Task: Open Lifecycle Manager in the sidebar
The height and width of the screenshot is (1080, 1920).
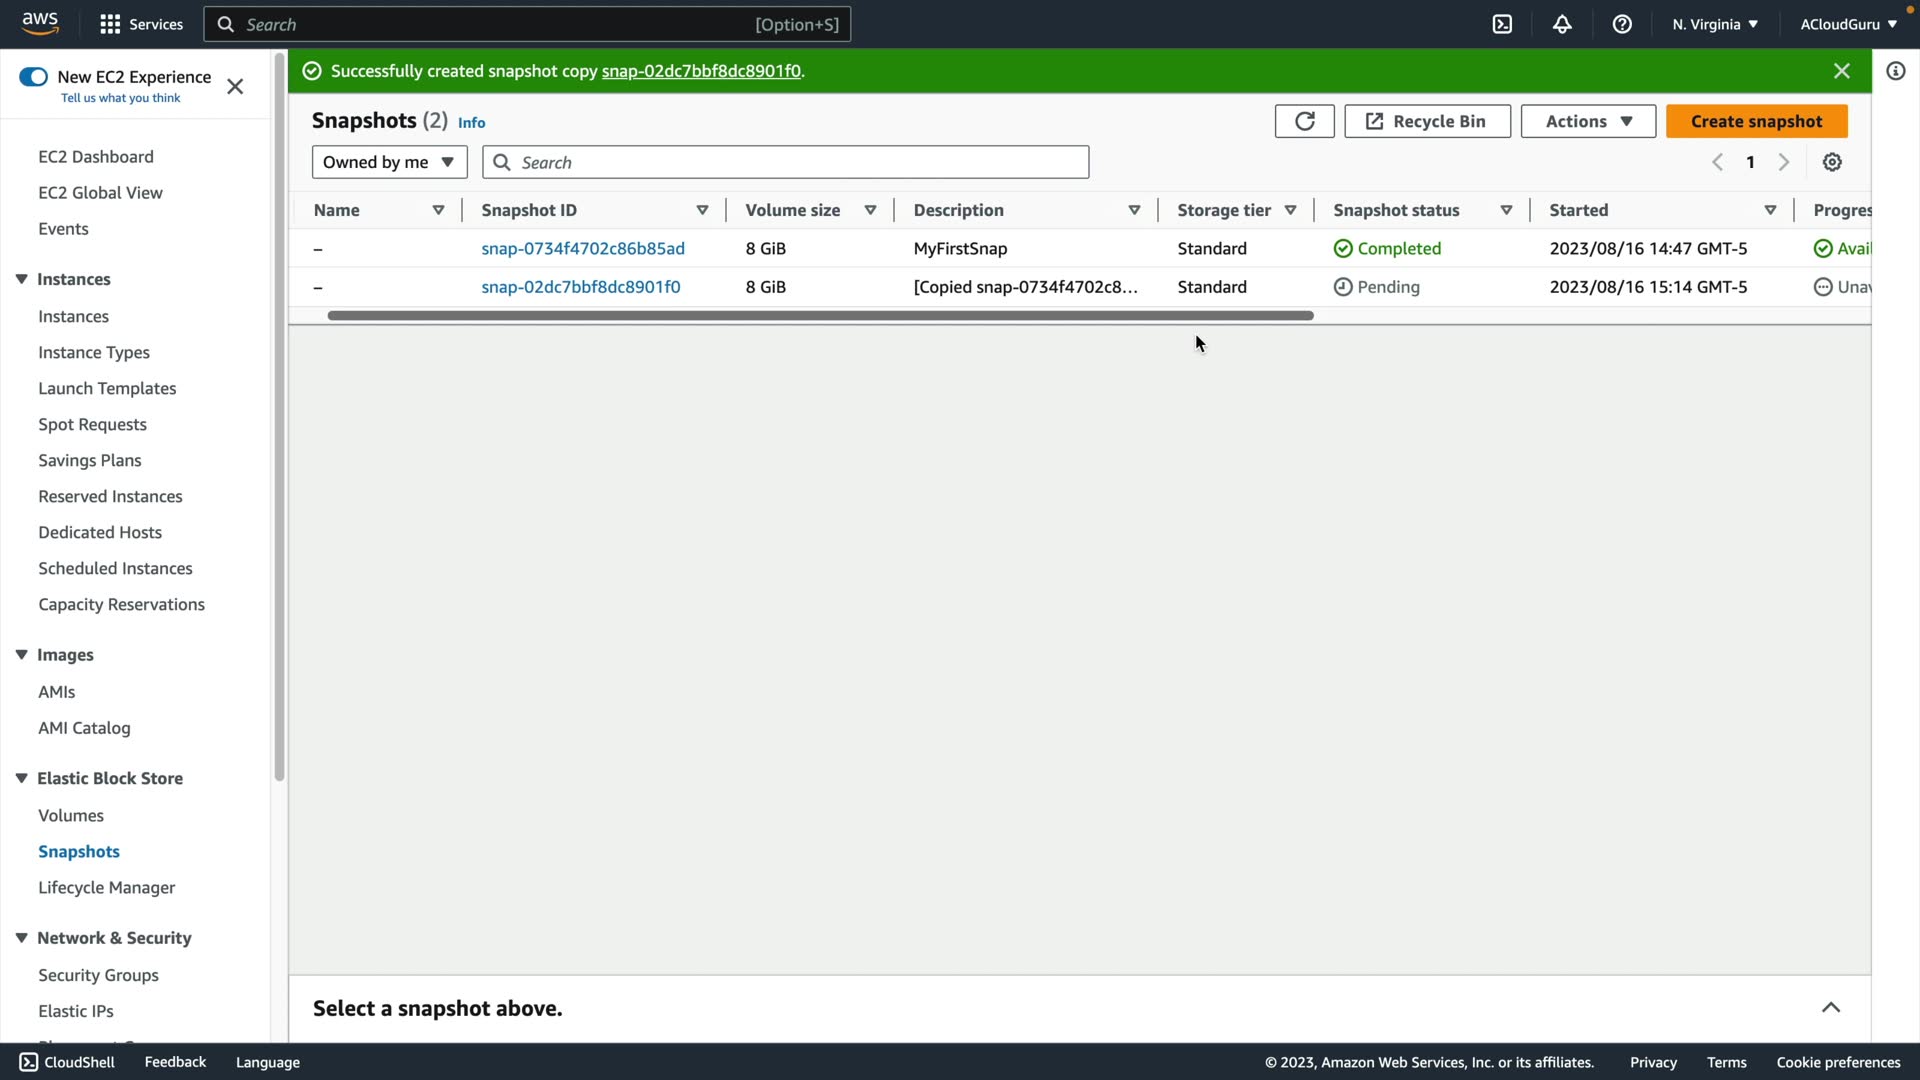Action: coord(106,887)
